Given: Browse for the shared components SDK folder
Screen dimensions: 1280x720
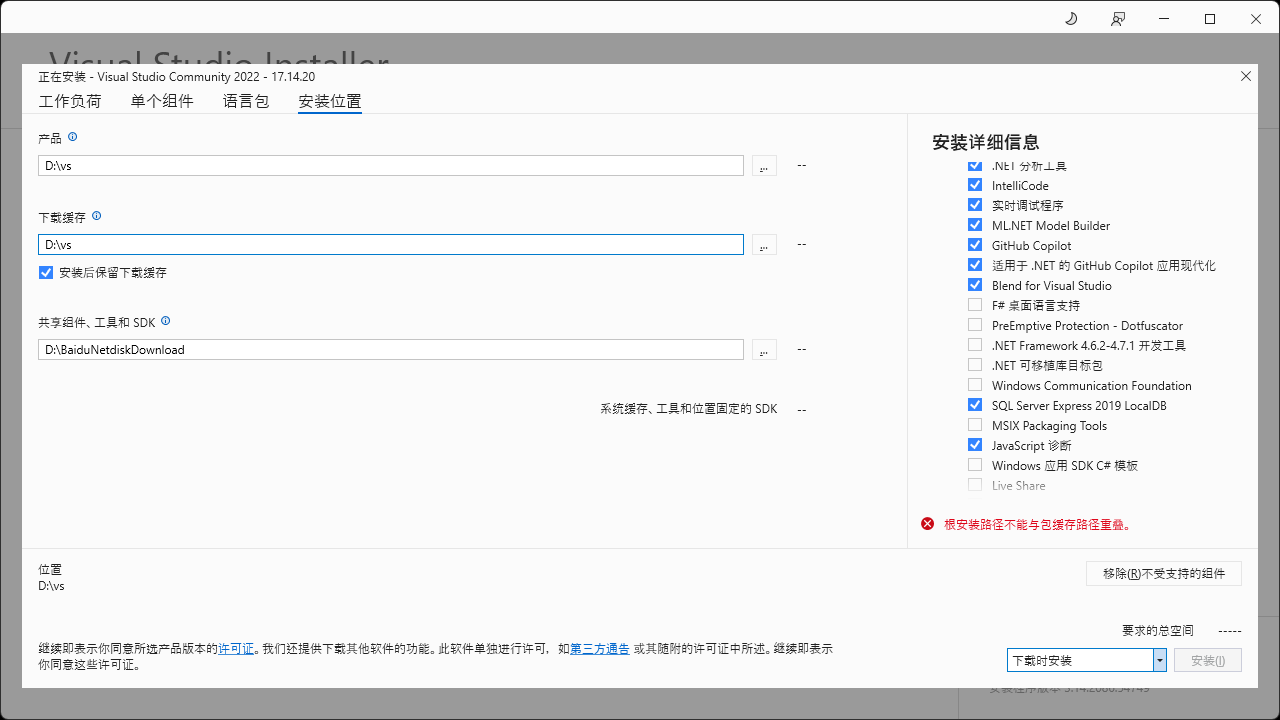Looking at the screenshot, I should point(763,349).
